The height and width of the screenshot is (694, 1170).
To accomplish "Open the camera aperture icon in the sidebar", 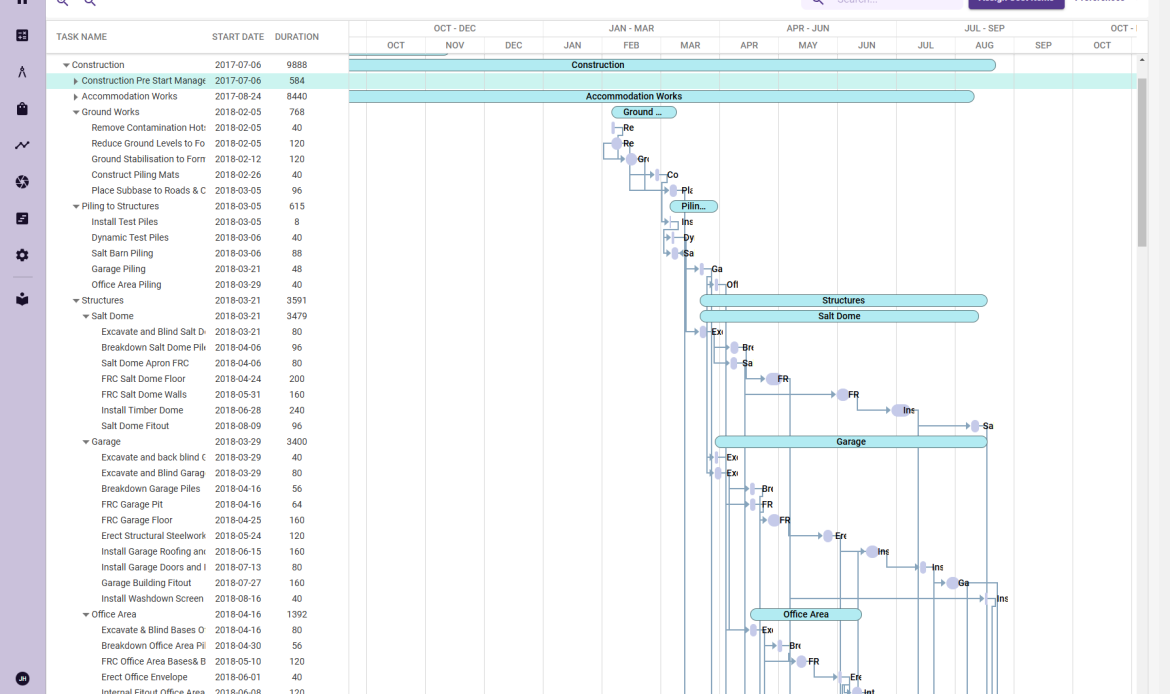I will (x=22, y=181).
